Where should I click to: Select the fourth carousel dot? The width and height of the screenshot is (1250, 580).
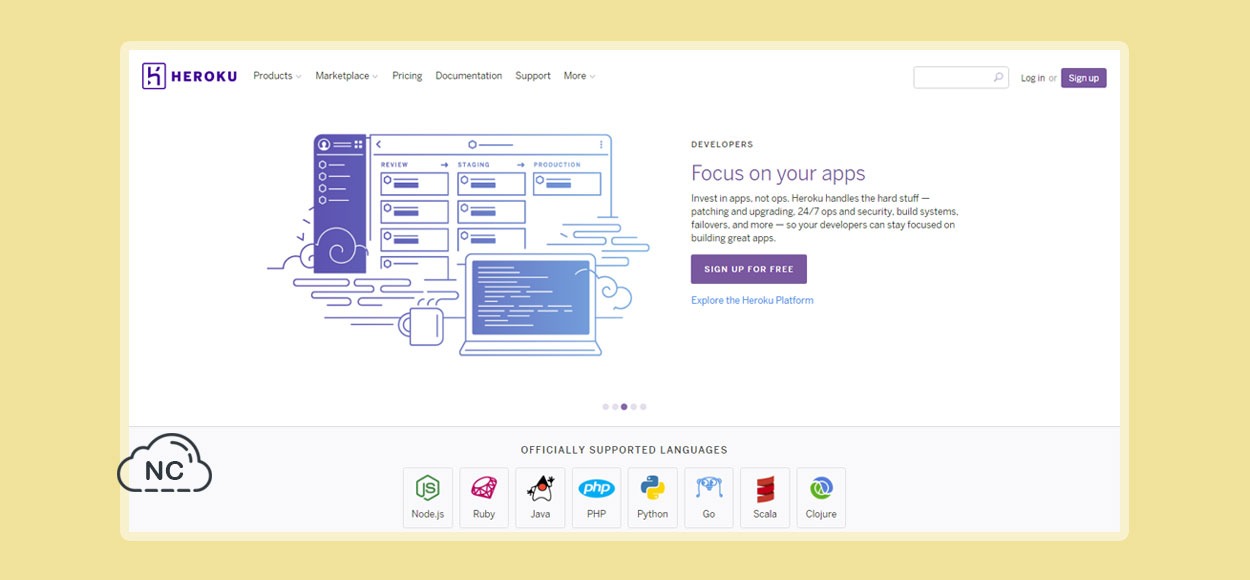tap(634, 407)
